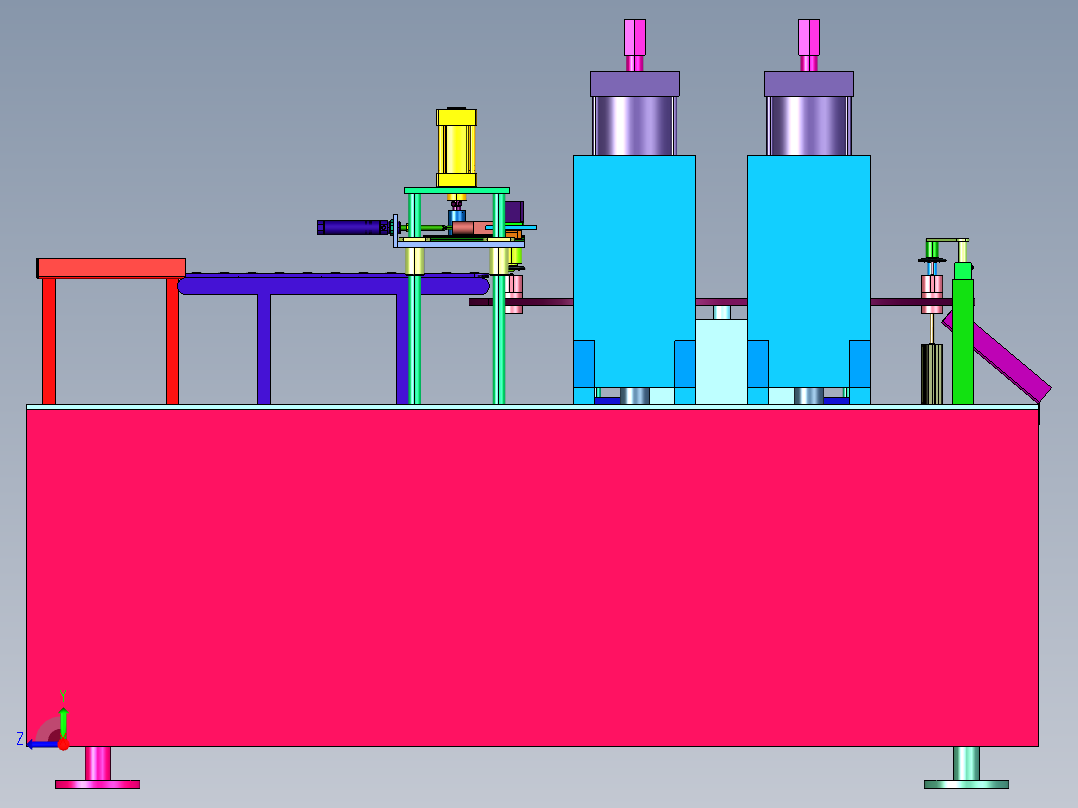Click the green Y axis arrow
The image size is (1078, 808).
[63, 723]
